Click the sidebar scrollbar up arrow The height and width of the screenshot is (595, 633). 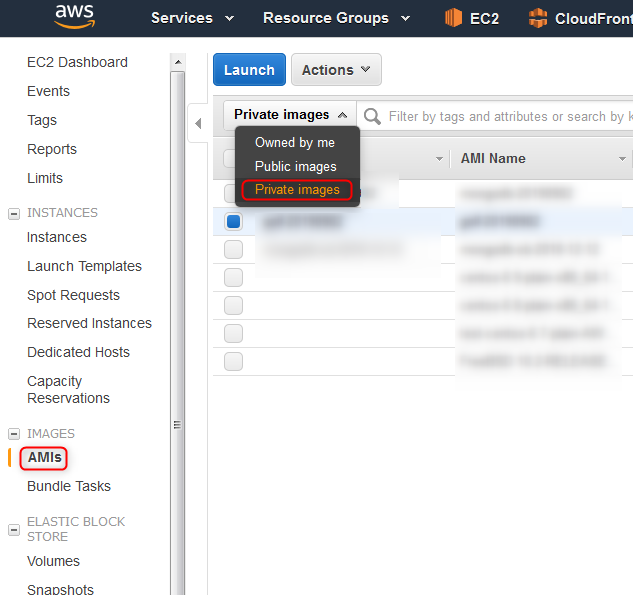tap(178, 62)
